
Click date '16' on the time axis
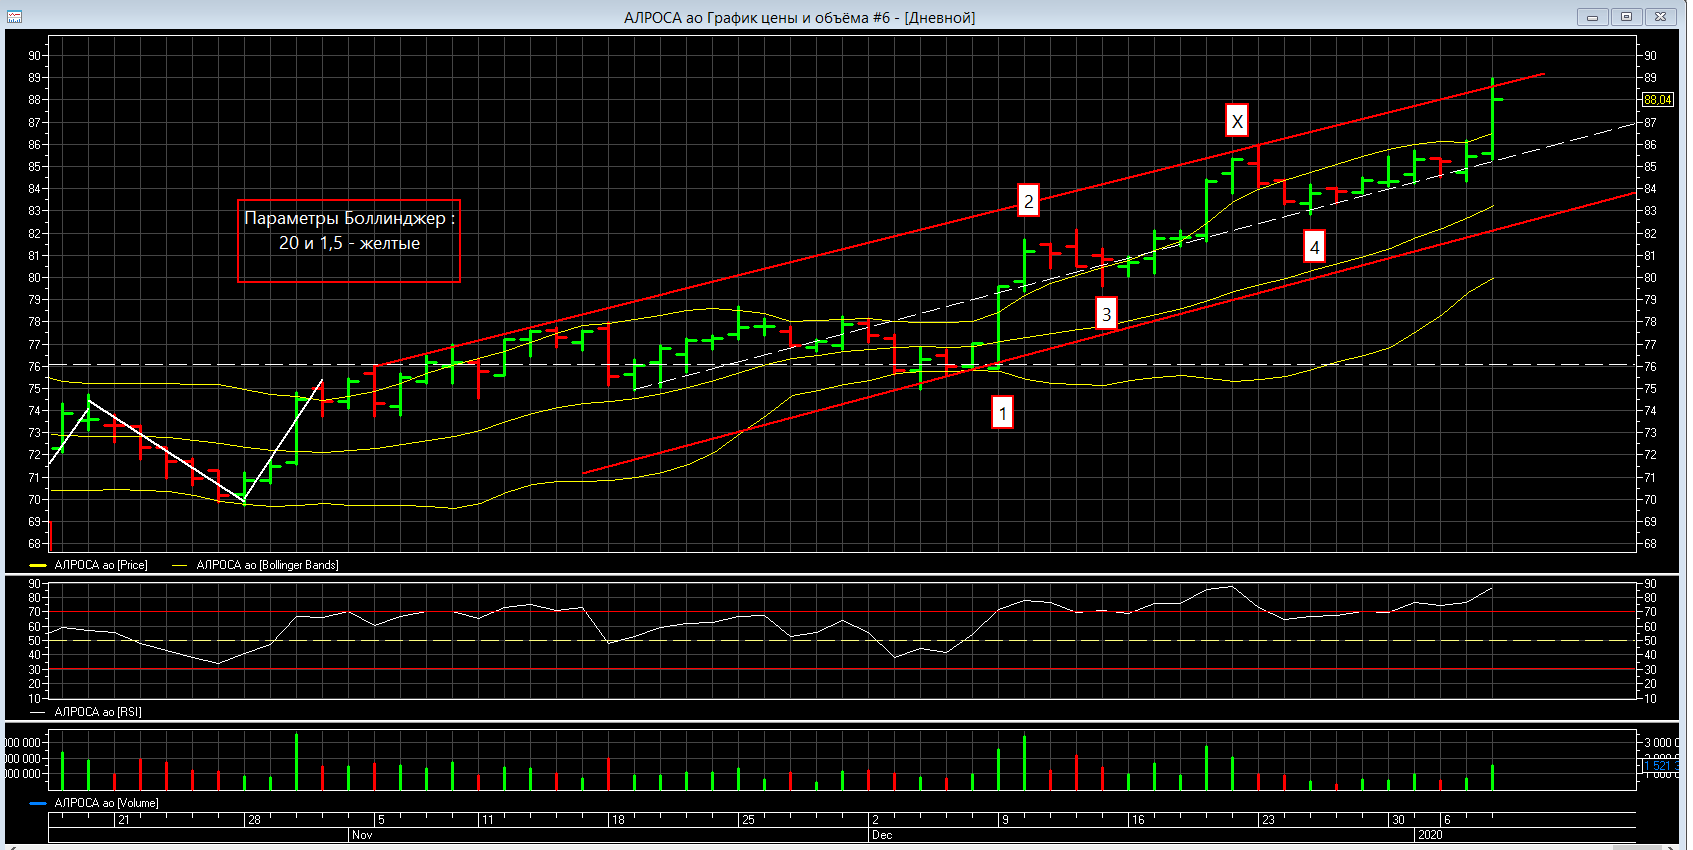pyautogui.click(x=1138, y=820)
